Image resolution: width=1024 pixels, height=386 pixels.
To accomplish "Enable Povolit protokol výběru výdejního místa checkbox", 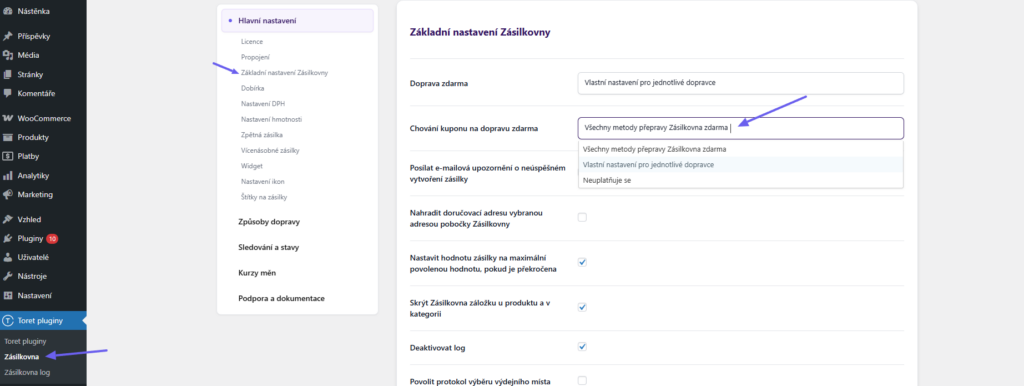I will [x=582, y=380].
